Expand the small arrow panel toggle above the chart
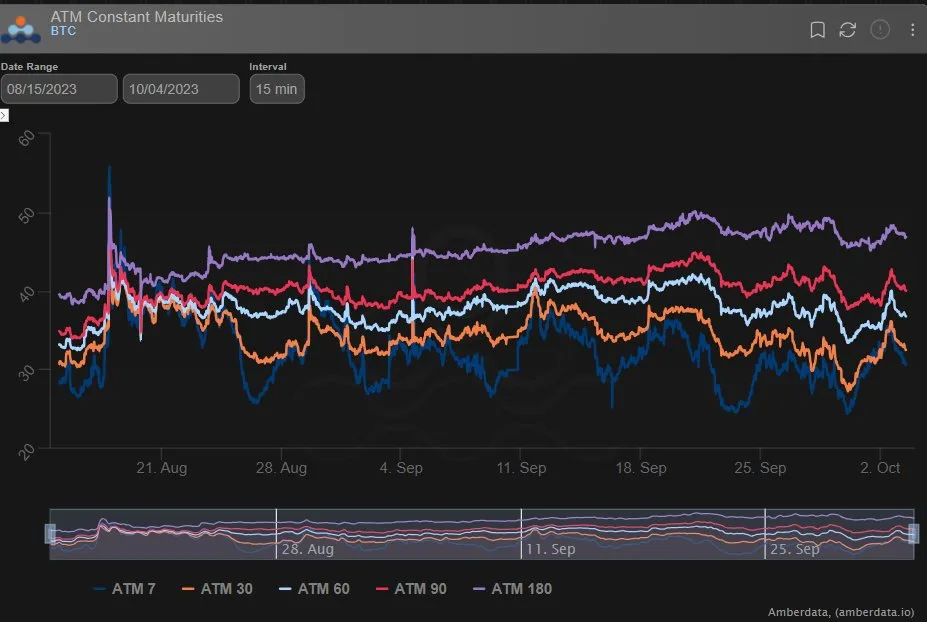This screenshot has width=927, height=622. tap(4, 115)
